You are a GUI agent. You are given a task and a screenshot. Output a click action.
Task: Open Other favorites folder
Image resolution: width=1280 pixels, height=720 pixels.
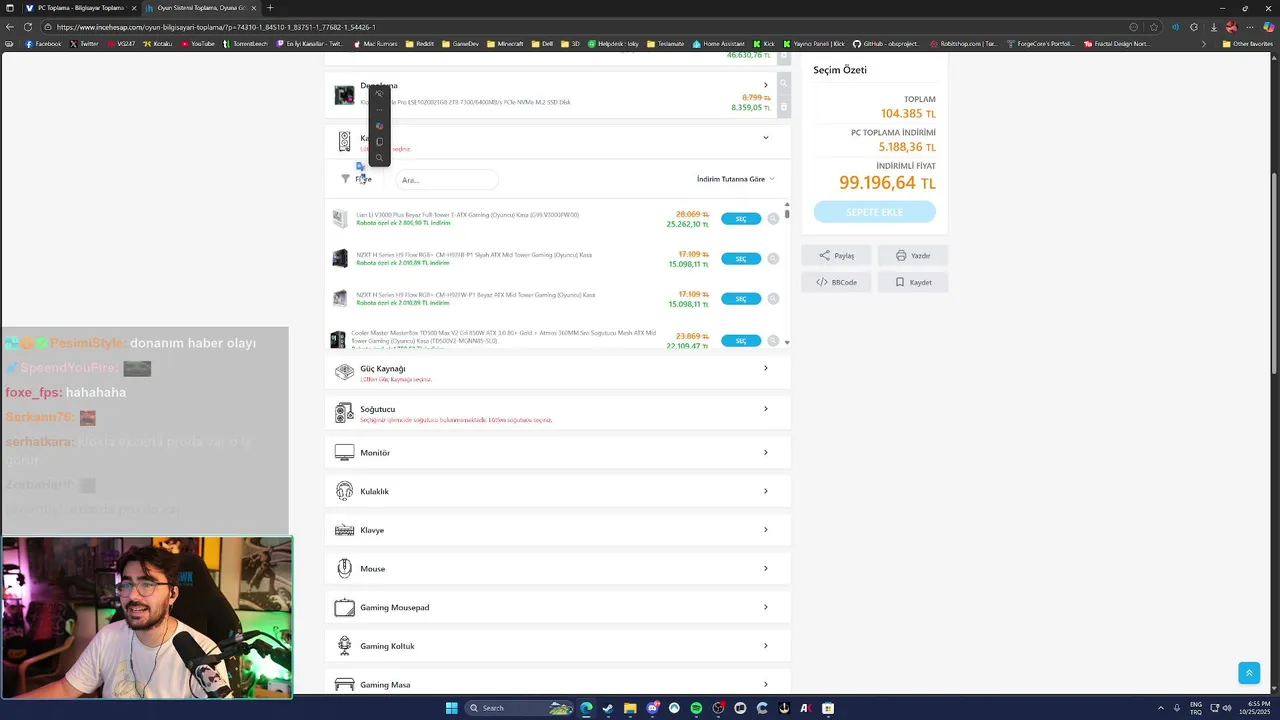[1247, 44]
